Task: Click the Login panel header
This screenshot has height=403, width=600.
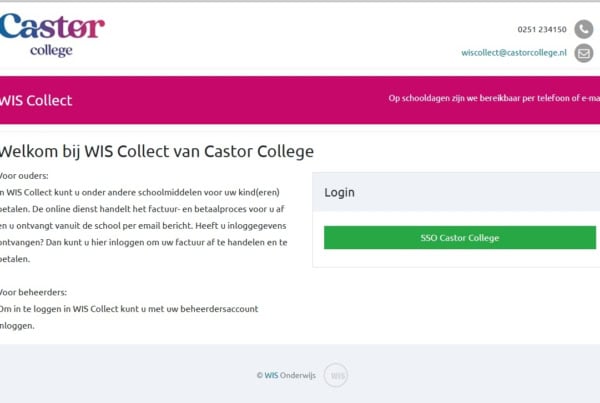Action: (456, 192)
